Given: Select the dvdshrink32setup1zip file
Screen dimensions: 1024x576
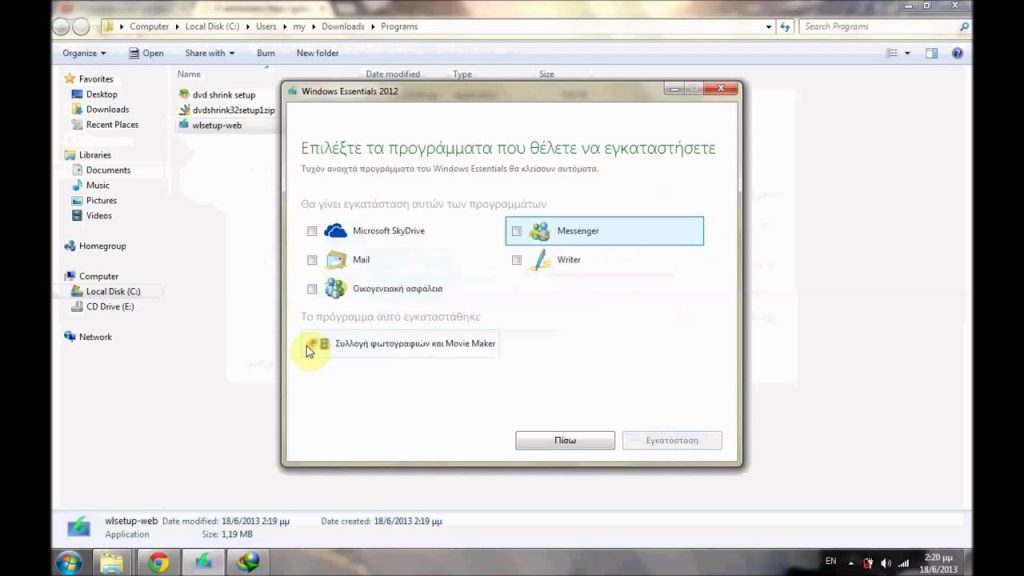Looking at the screenshot, I should 233,110.
